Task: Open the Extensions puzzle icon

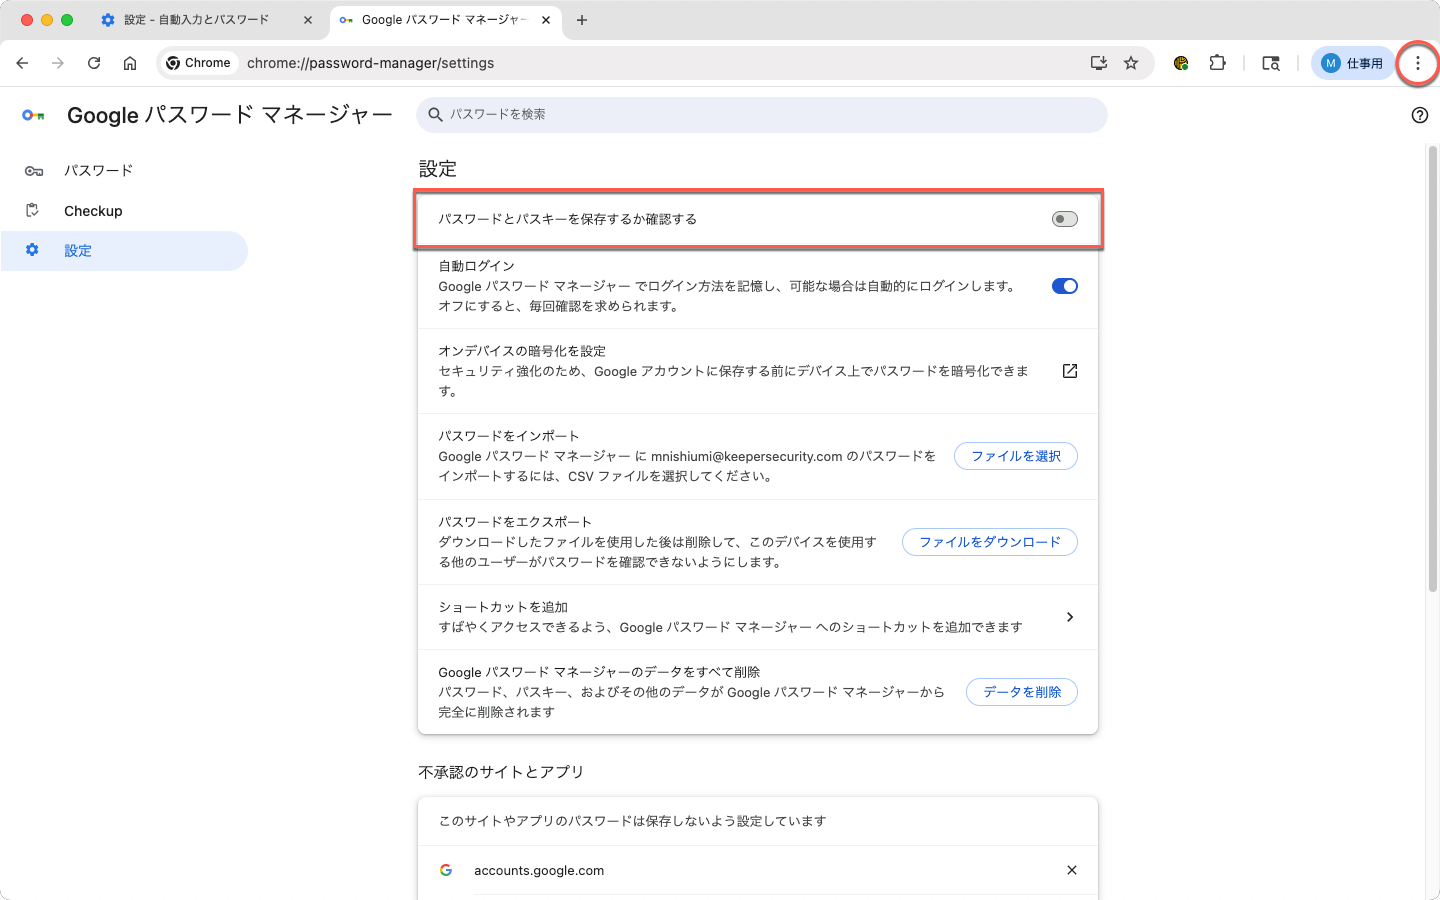Action: tap(1217, 63)
